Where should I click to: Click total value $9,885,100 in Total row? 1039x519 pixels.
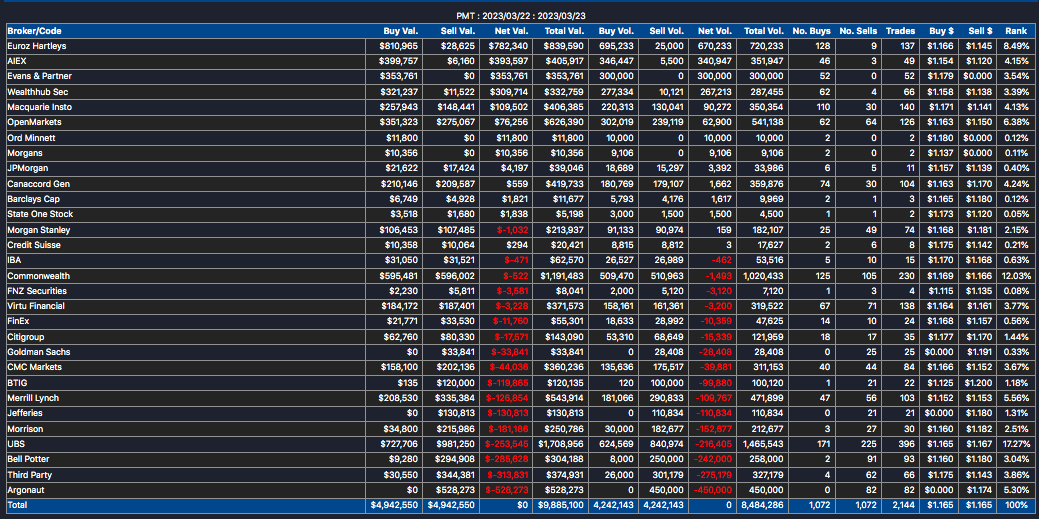tap(562, 505)
